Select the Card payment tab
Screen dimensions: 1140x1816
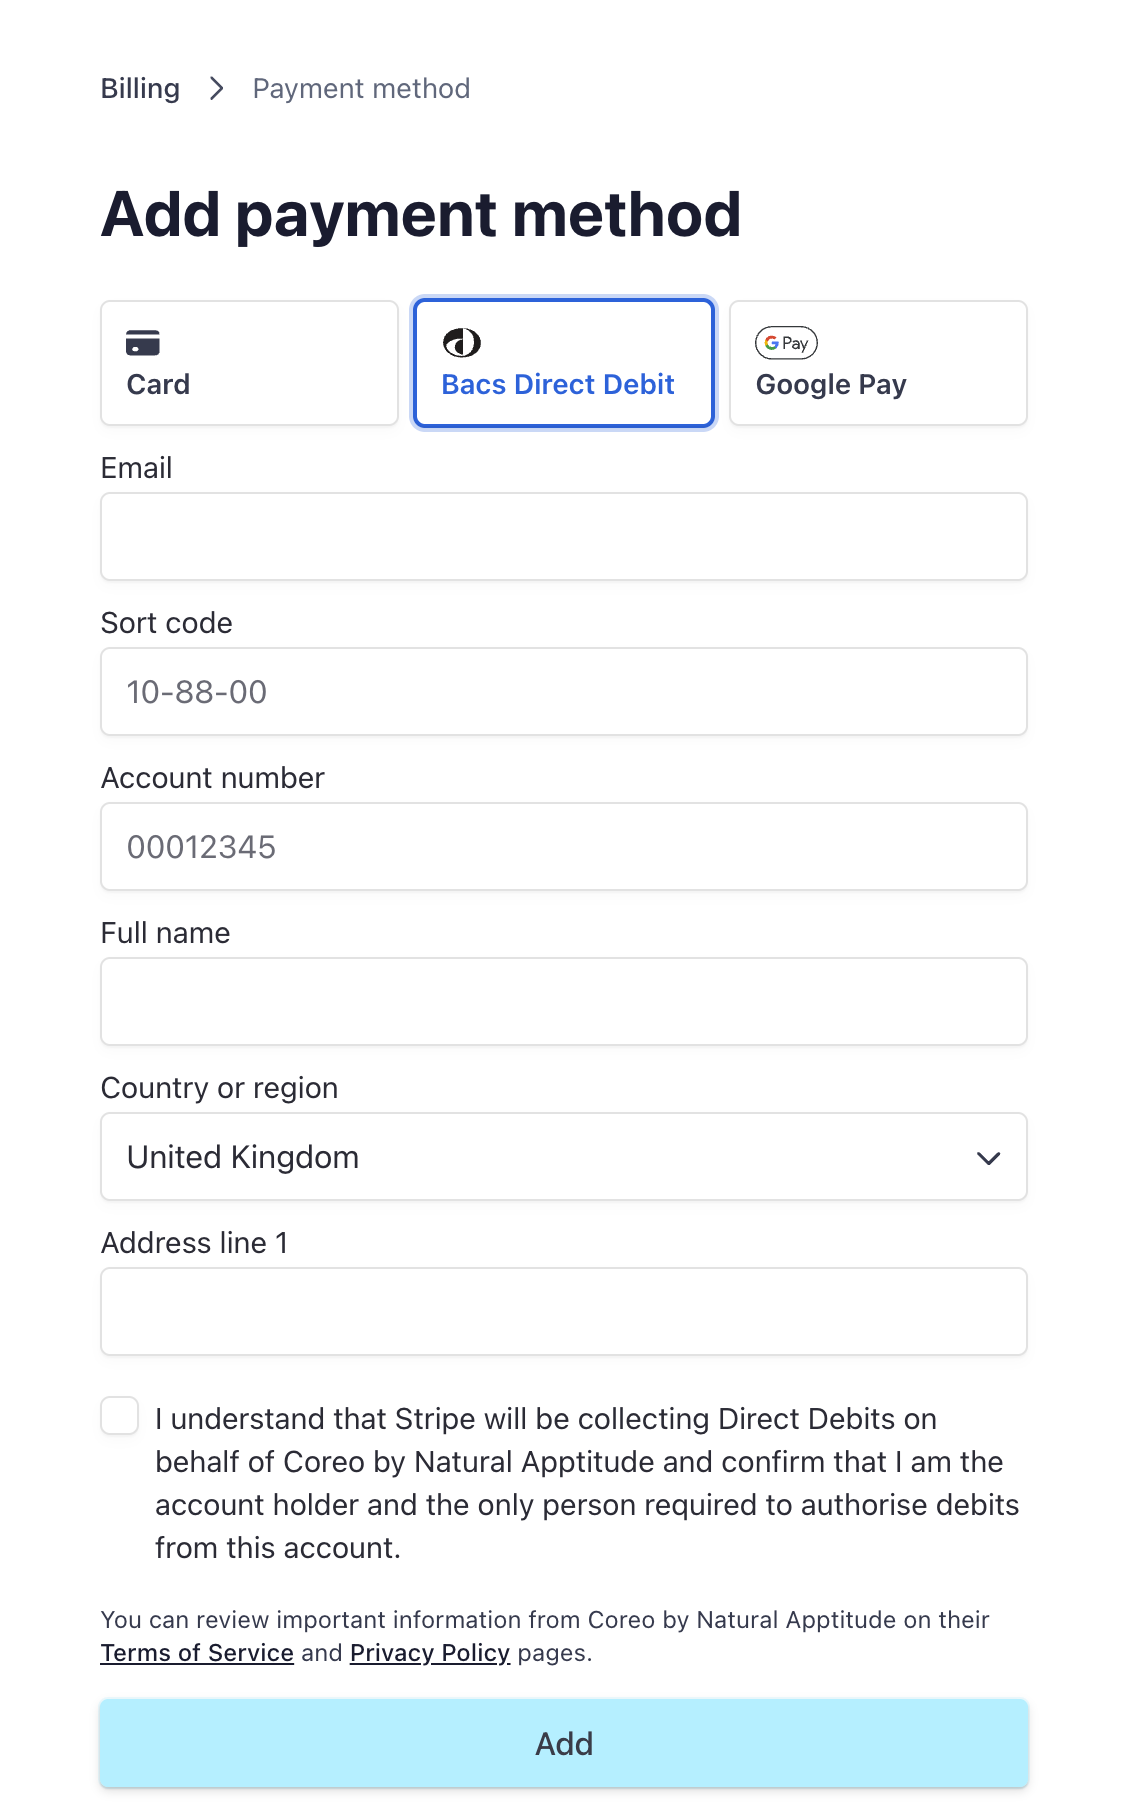(249, 363)
